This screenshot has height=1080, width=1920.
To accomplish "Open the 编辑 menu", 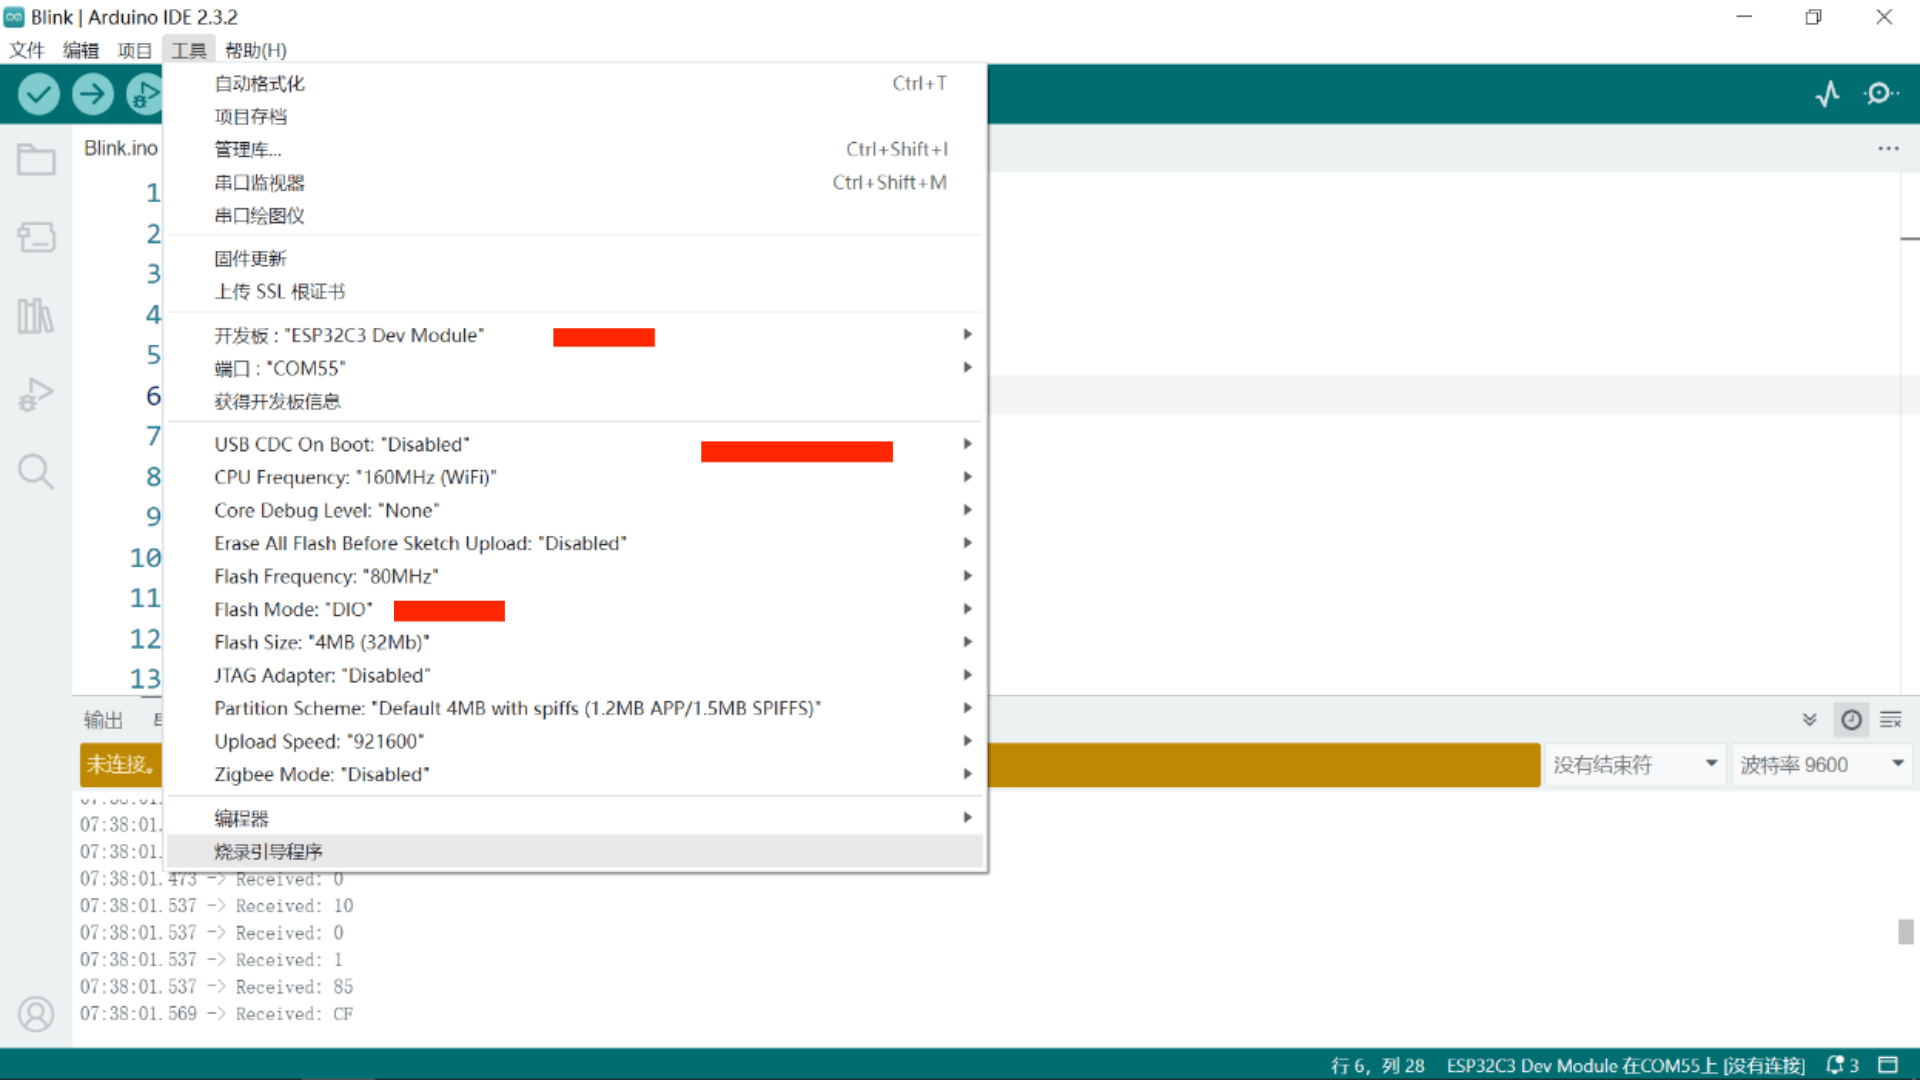I will click(x=81, y=50).
